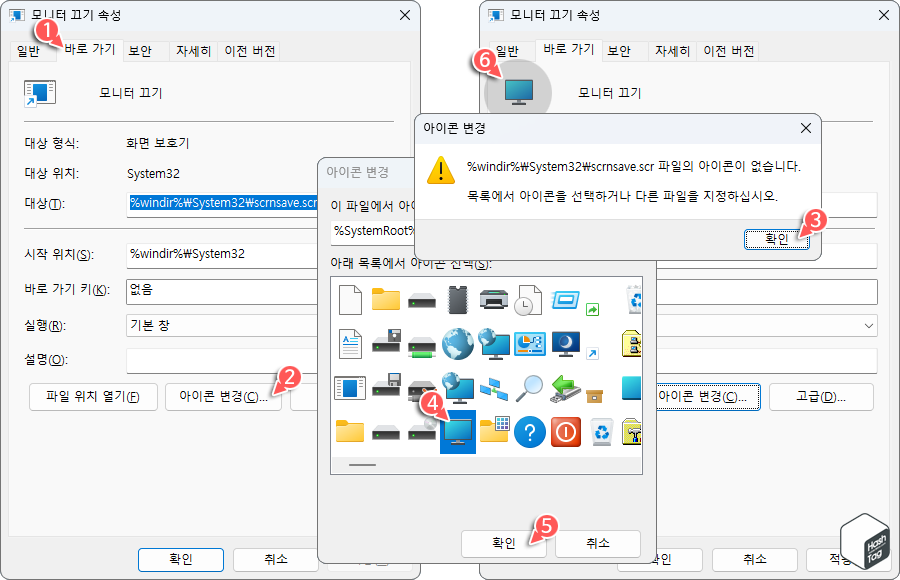Select the clock icon in the icon grid
This screenshot has width=900, height=580.
(x=522, y=302)
